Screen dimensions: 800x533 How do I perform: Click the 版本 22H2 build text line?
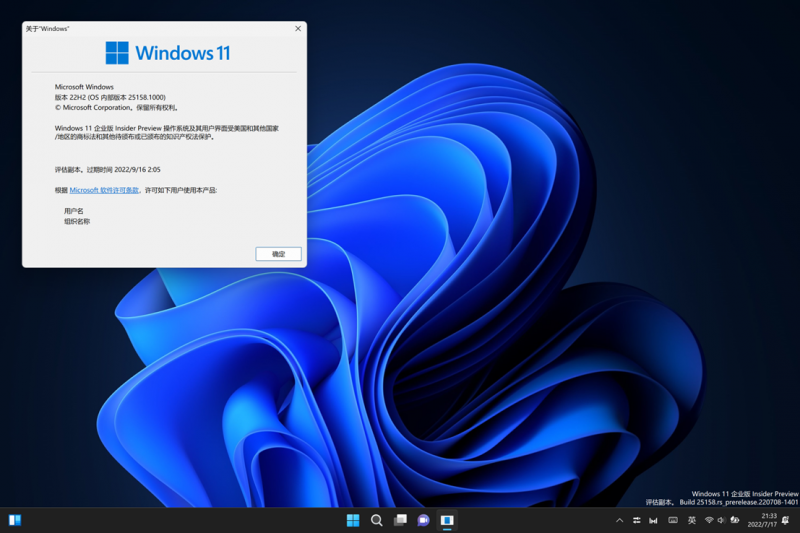(110, 97)
